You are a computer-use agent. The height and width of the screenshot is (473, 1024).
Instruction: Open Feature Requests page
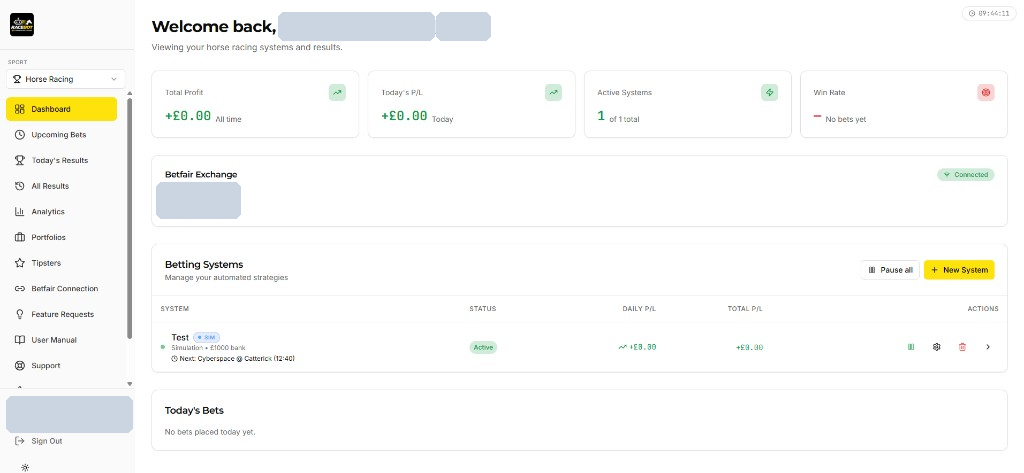pos(61,314)
